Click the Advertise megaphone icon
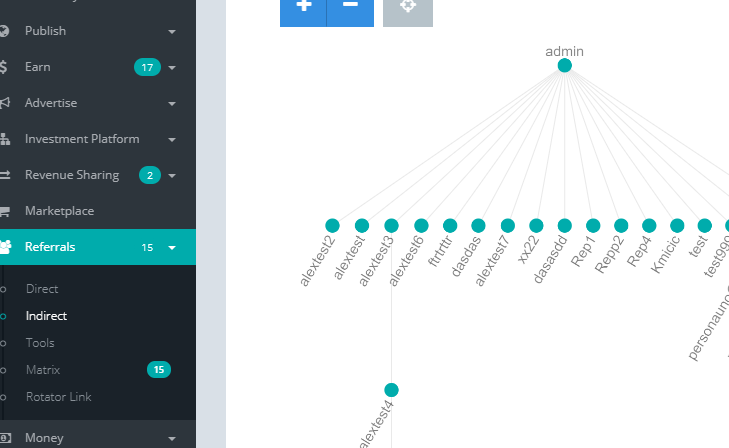729x448 pixels. [5, 103]
